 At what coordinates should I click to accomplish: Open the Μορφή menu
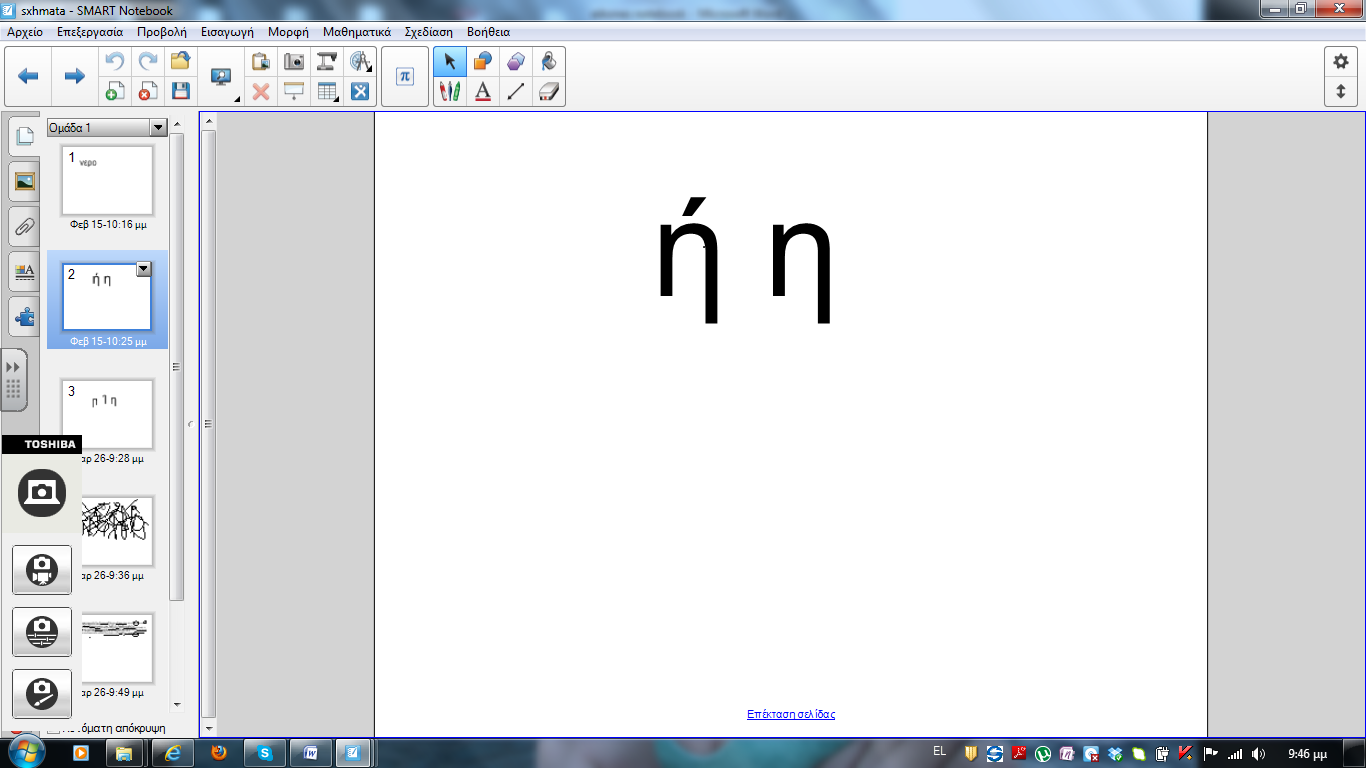click(x=288, y=32)
